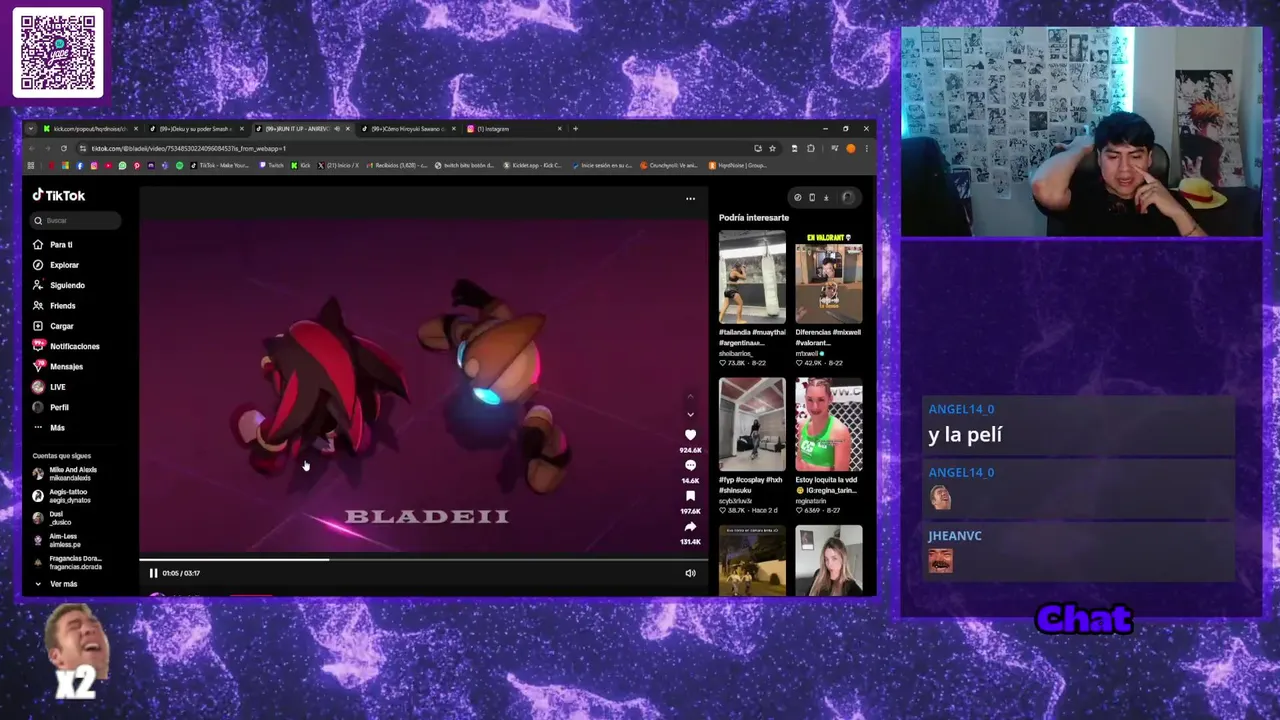This screenshot has height=720, width=1280.
Task: Open Cargar upload option
Action: [x=61, y=326]
